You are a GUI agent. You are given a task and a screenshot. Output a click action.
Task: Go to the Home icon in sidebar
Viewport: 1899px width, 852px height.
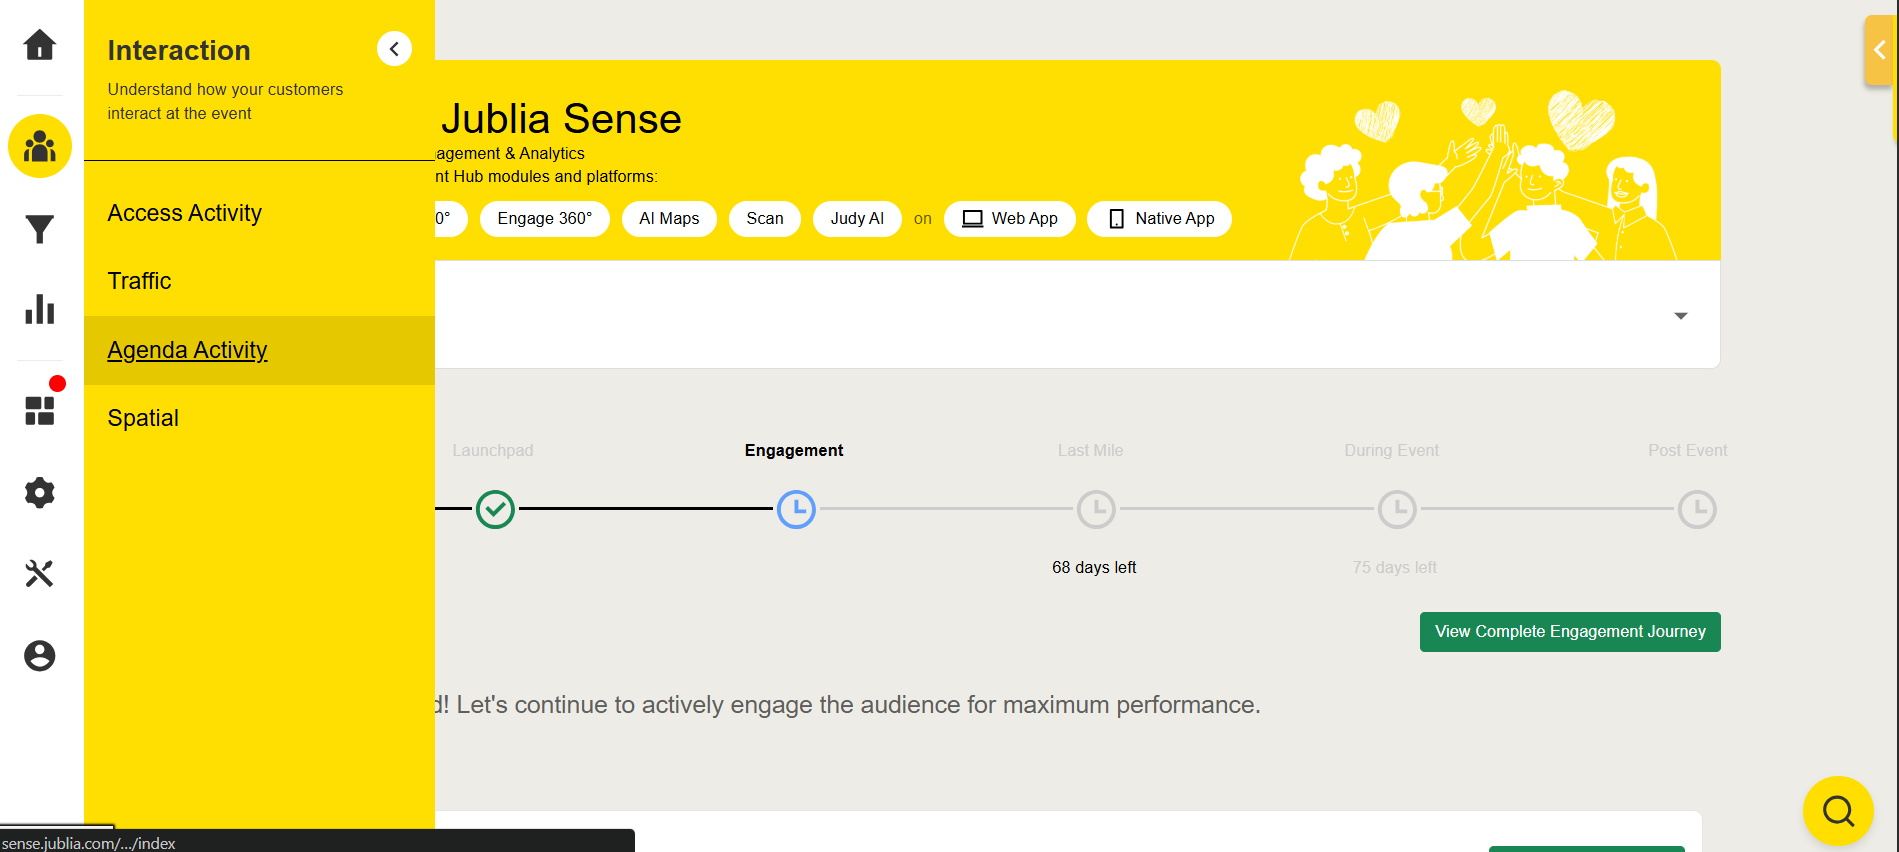[x=40, y=45]
